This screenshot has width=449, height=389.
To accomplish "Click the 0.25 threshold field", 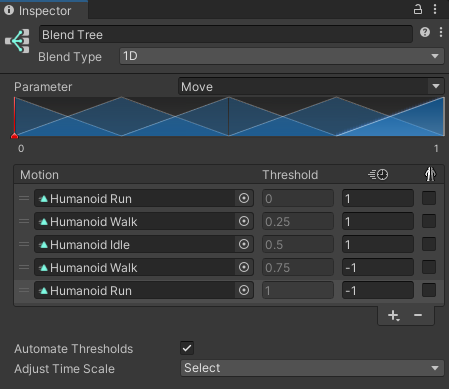I will pos(298,221).
